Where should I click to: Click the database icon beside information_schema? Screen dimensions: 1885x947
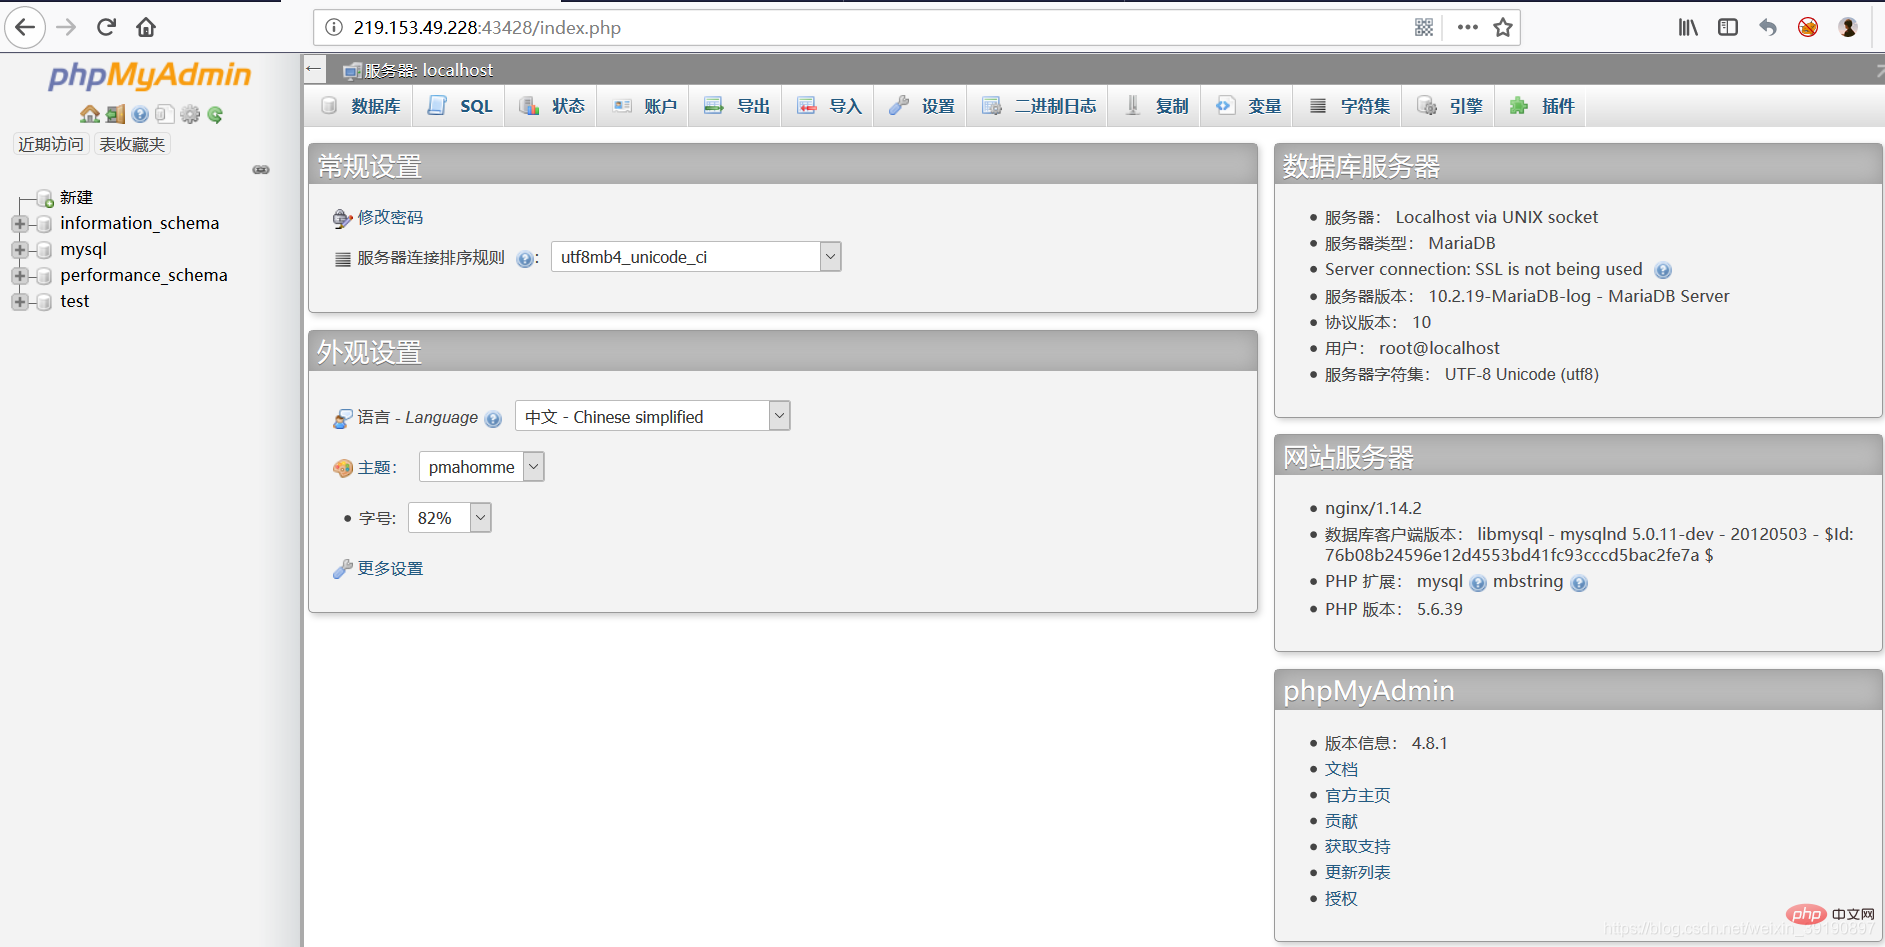44,224
